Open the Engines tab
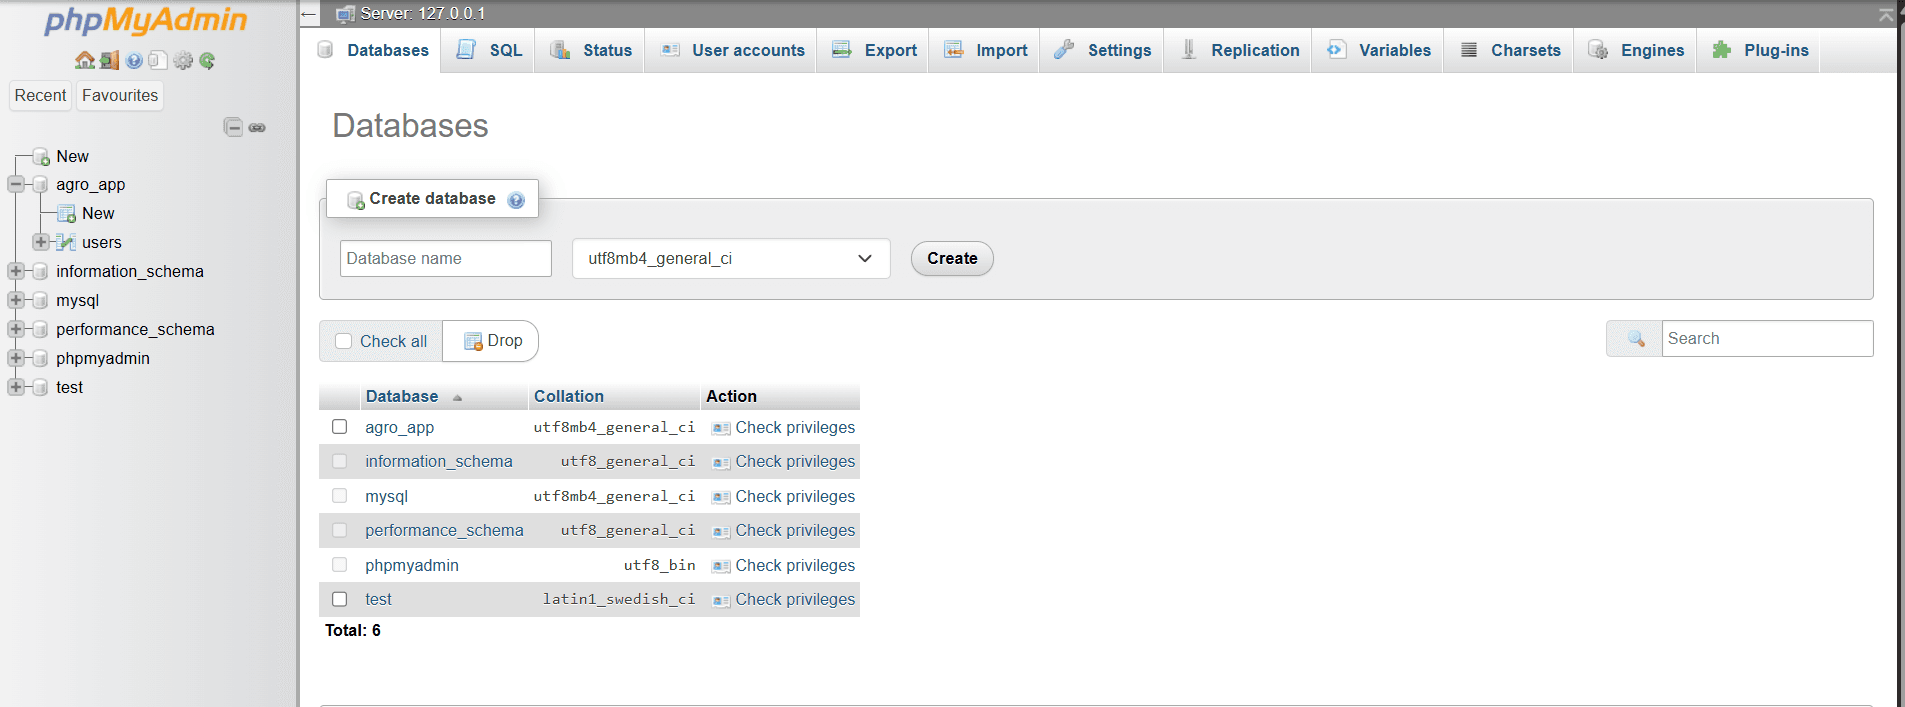Image resolution: width=1905 pixels, height=707 pixels. pos(1635,50)
